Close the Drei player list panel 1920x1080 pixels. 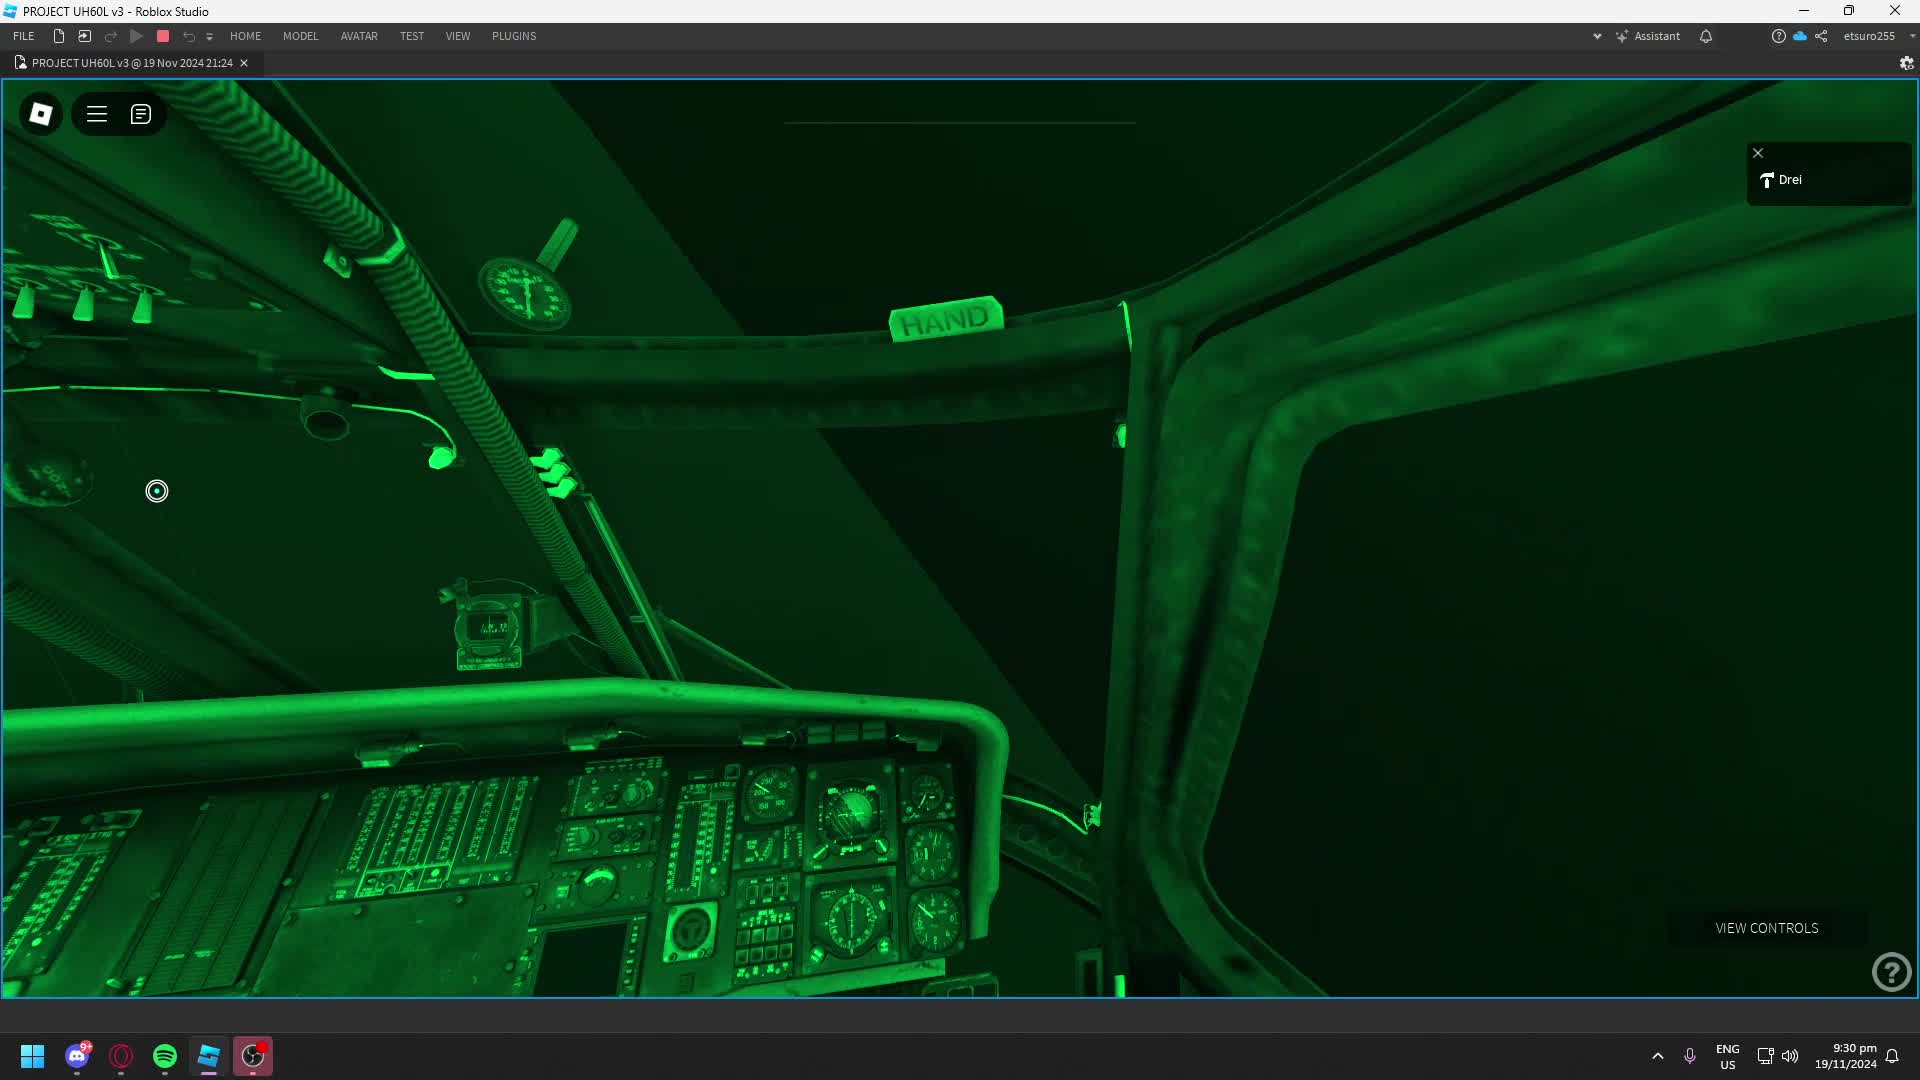[1758, 153]
